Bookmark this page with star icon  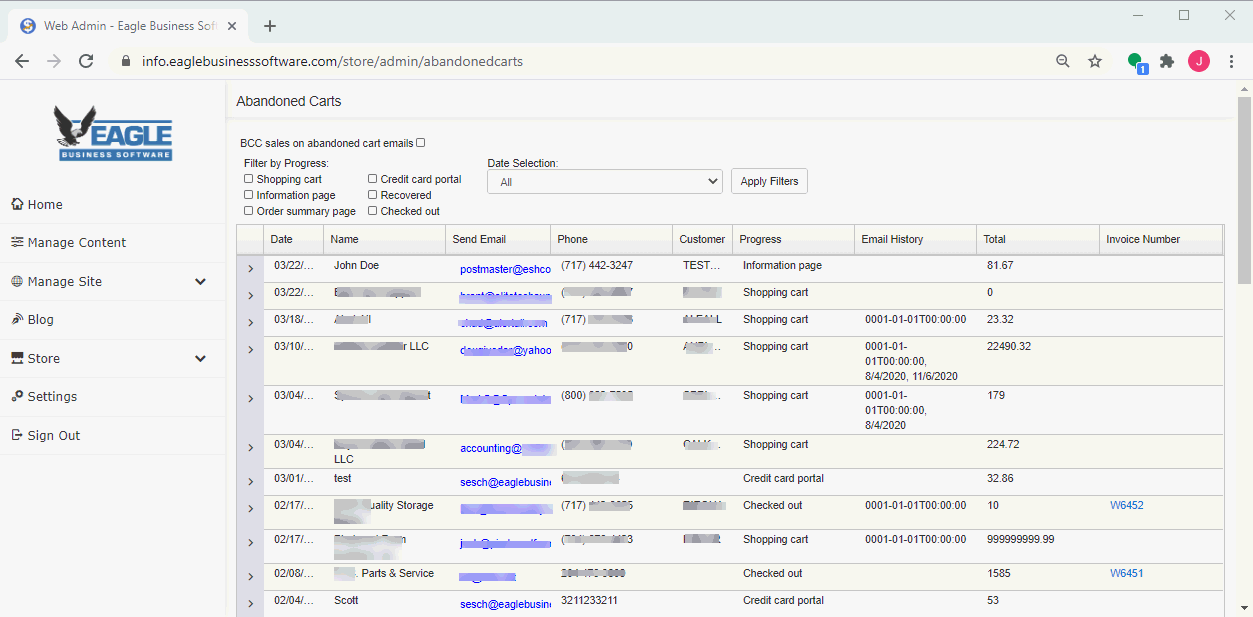pyautogui.click(x=1095, y=61)
